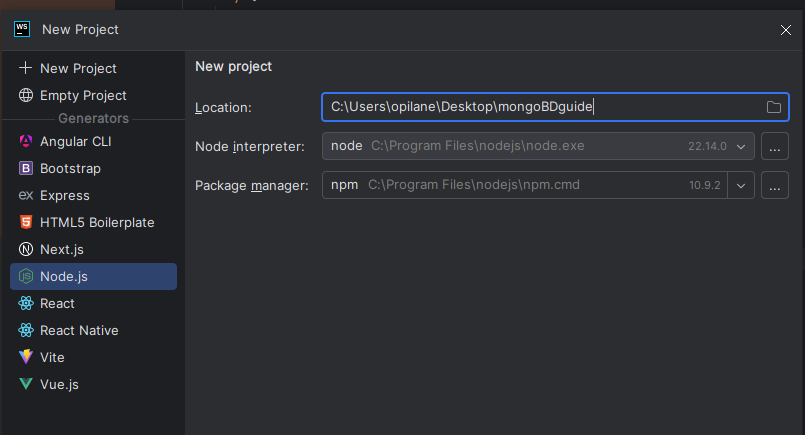Choose Empty Project option
Screen dimensions: 805x435
[83, 95]
